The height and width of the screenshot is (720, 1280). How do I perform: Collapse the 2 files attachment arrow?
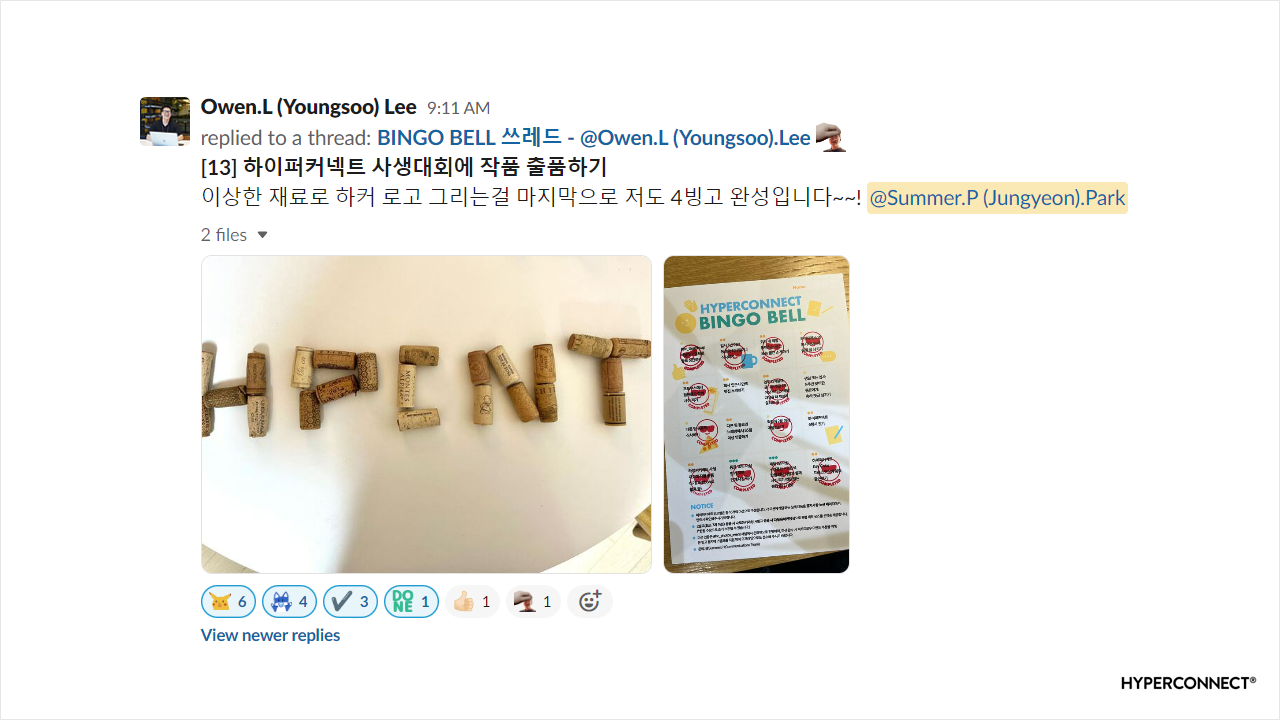263,235
